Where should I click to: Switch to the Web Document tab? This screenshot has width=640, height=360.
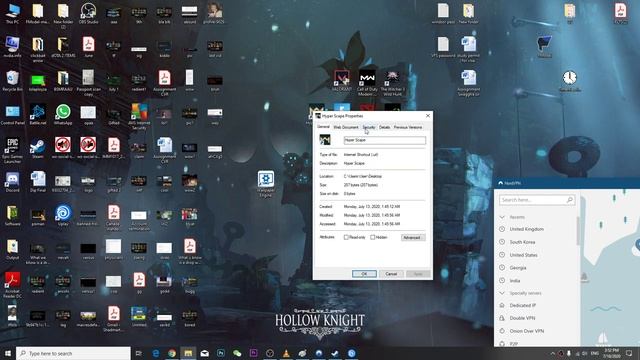pyautogui.click(x=346, y=127)
